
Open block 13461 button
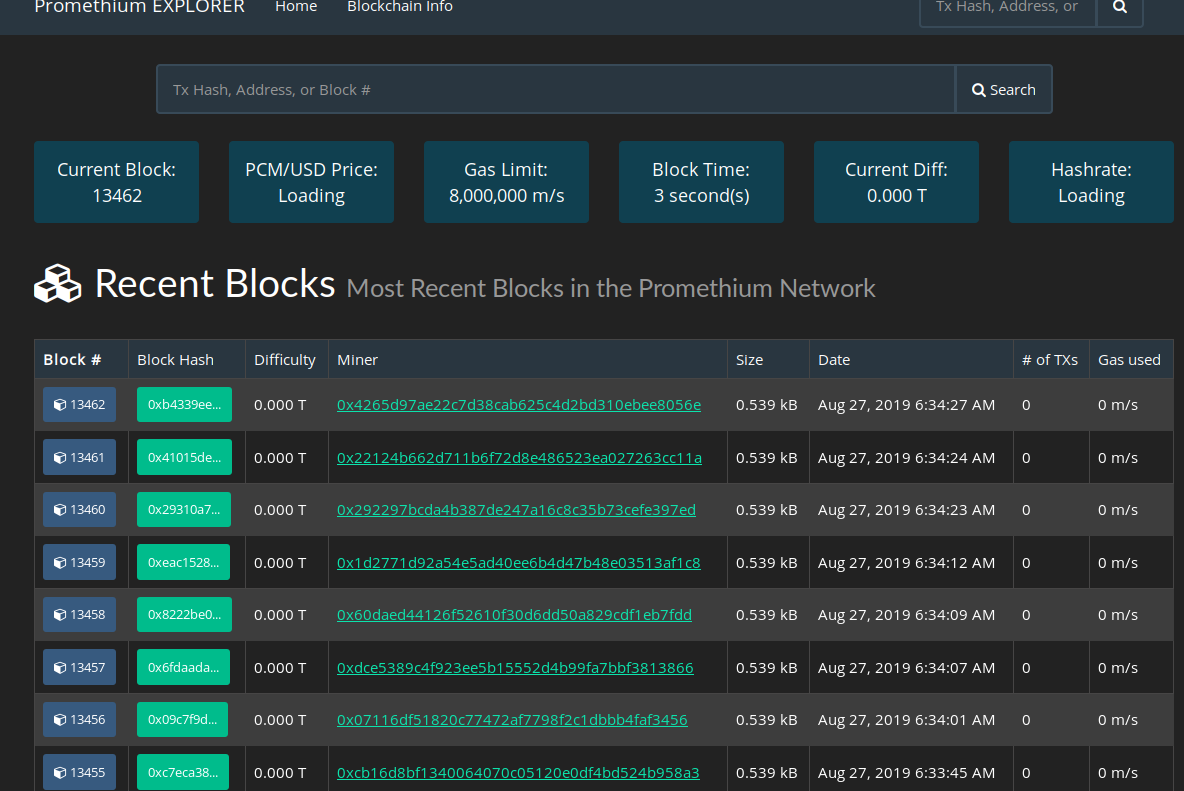(x=79, y=457)
